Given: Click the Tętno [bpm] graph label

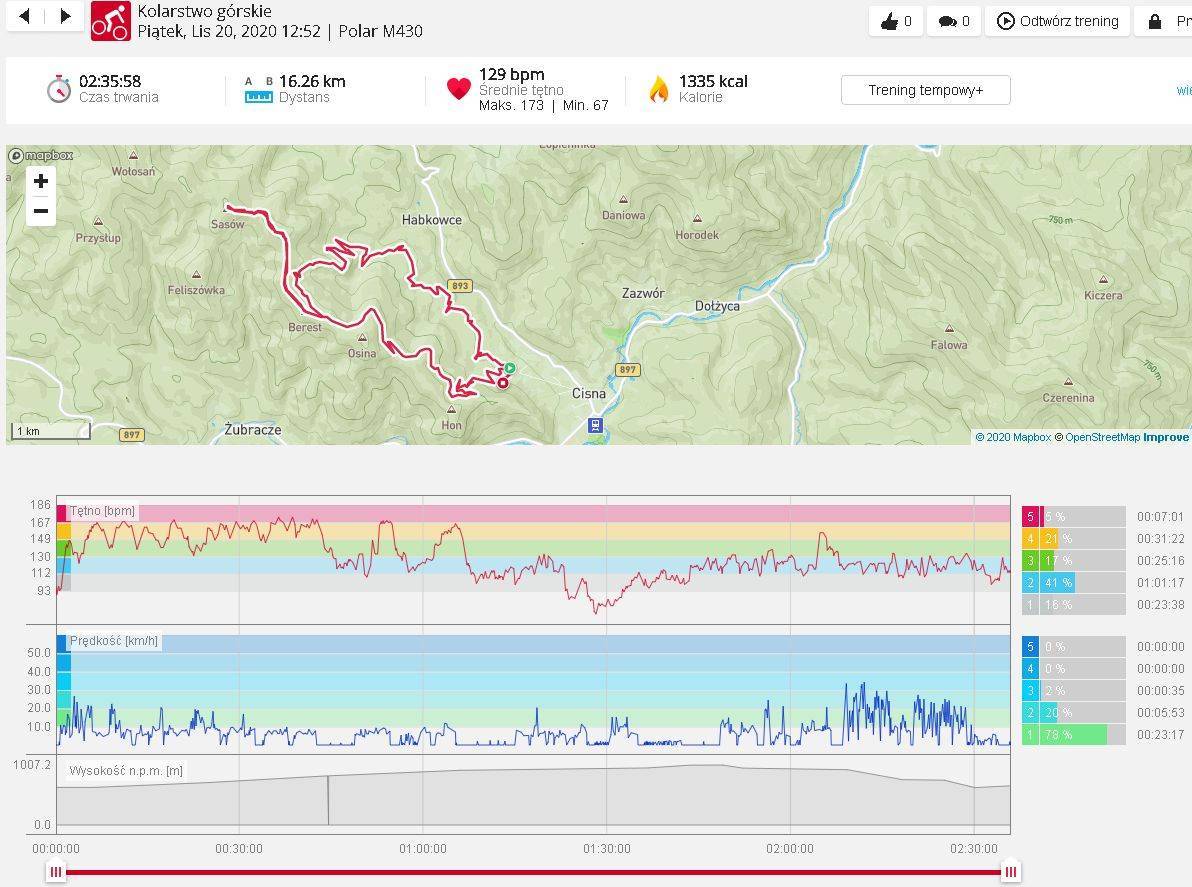Looking at the screenshot, I should point(102,512).
